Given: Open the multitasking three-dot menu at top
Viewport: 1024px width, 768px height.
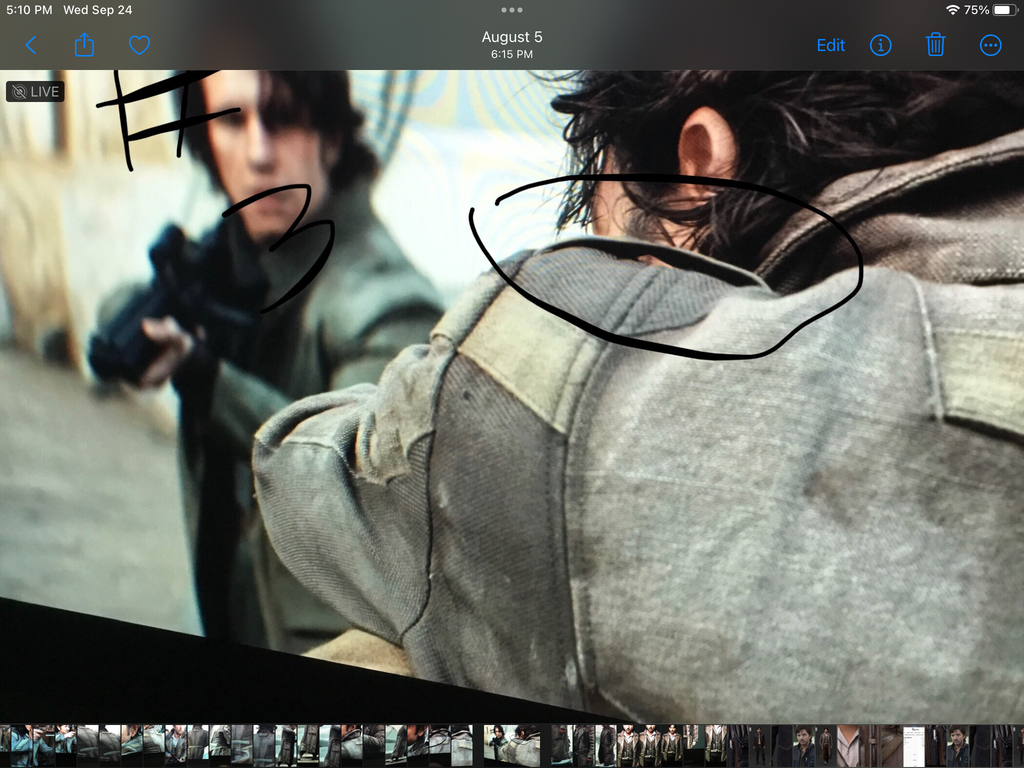Looking at the screenshot, I should point(512,10).
